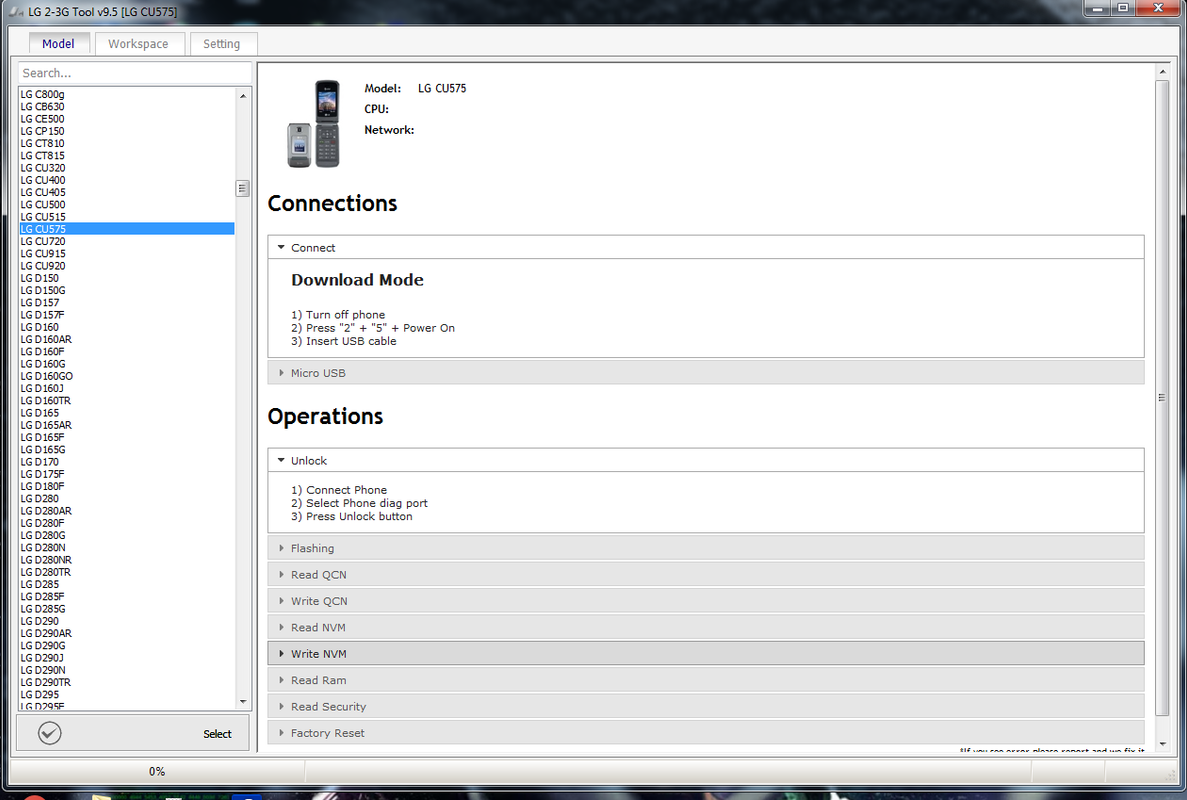Select LG CU920 in model list
1187x800 pixels.
coord(126,266)
